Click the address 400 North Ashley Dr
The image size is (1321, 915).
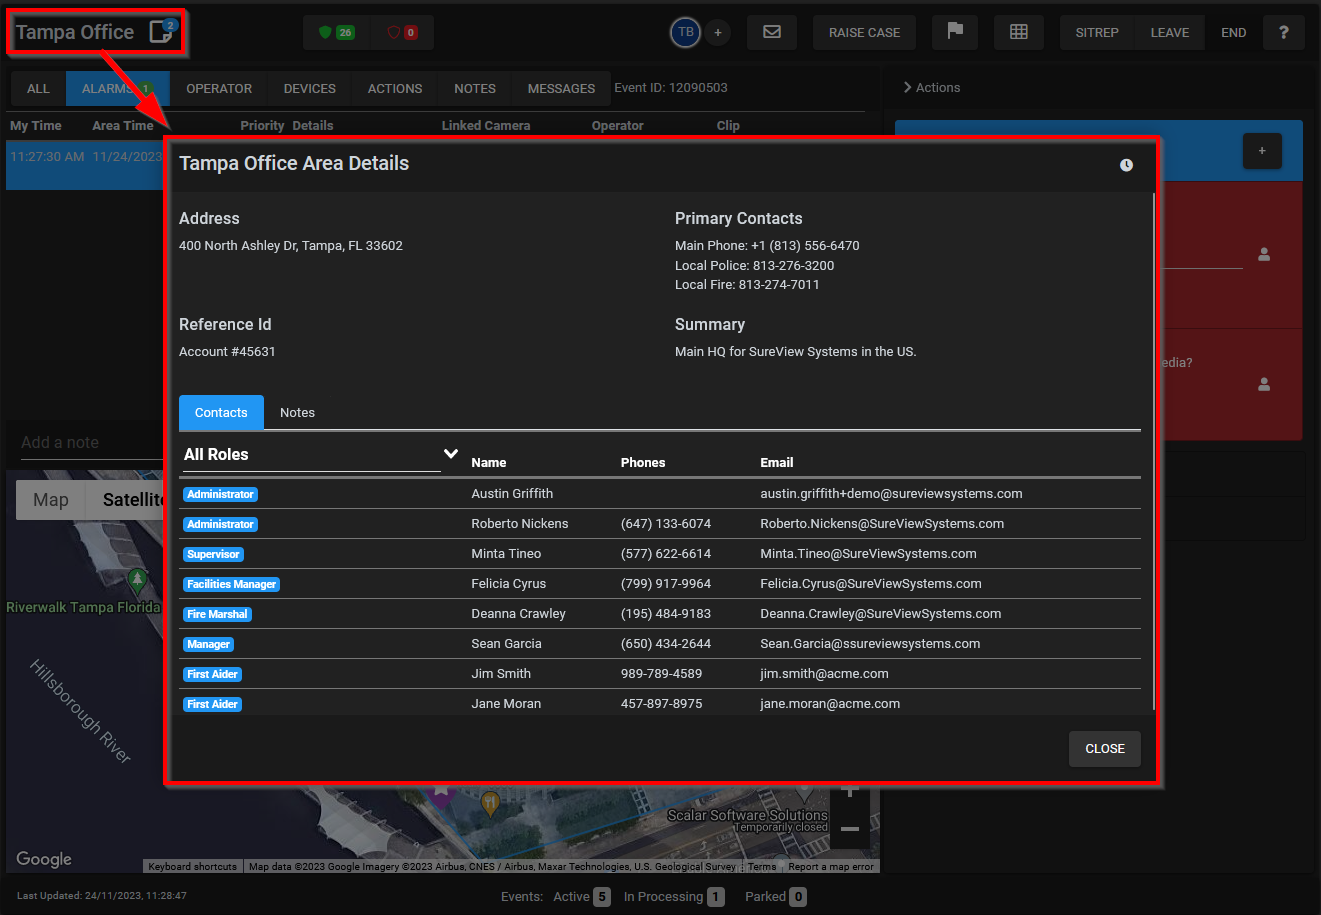[x=290, y=245]
